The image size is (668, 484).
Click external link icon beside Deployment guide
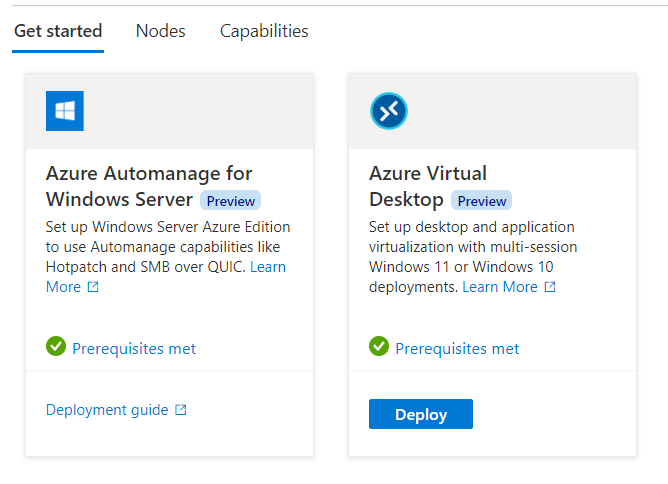(x=181, y=410)
